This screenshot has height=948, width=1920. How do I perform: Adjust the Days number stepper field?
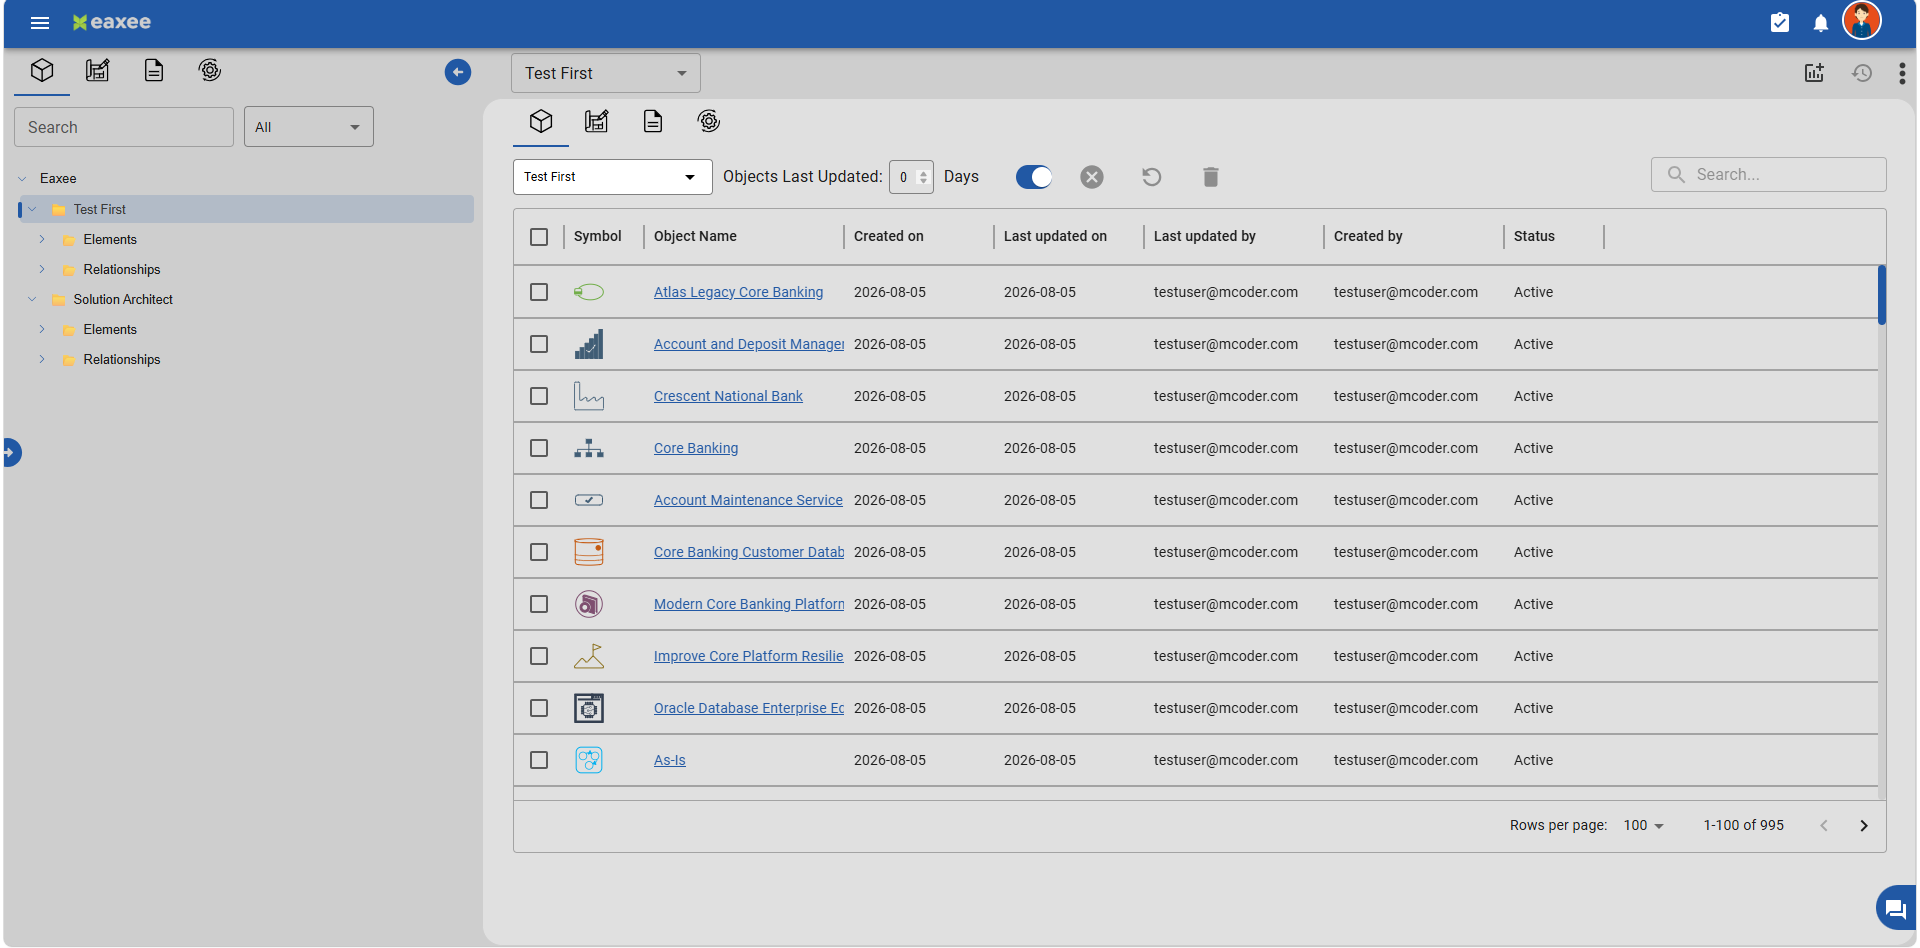tap(911, 177)
